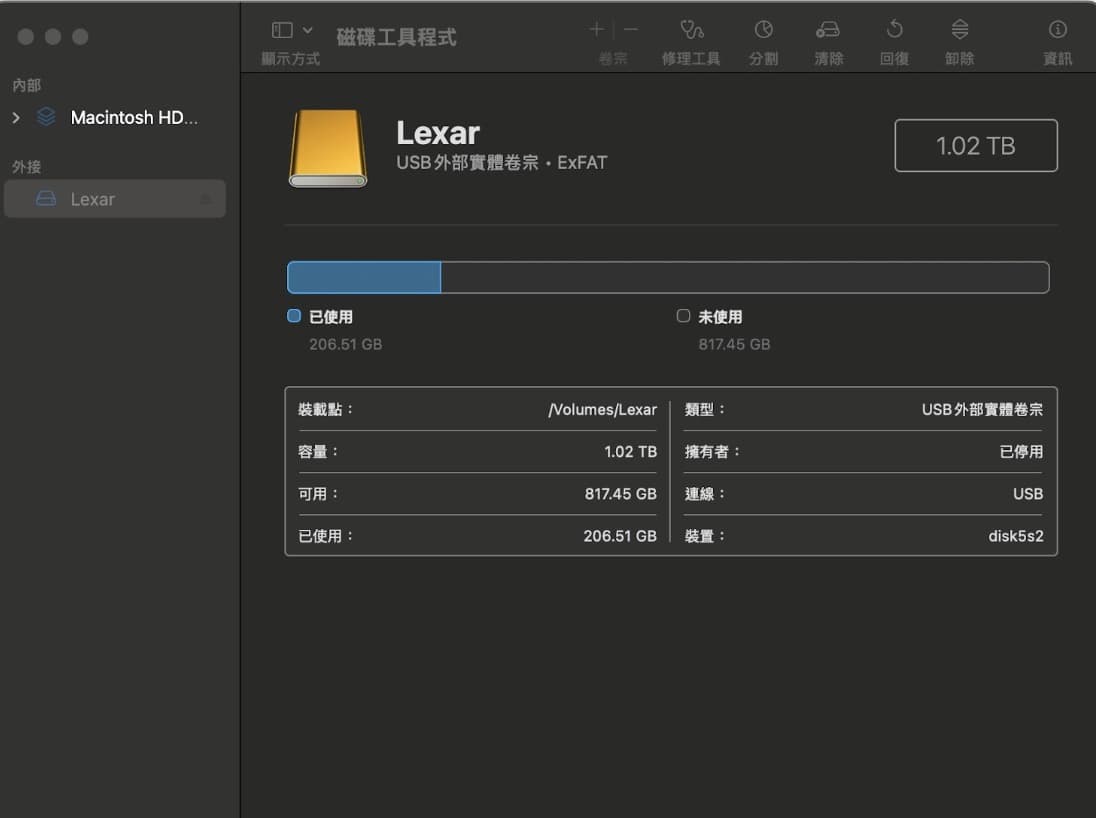Run the 修理工具 first aid icon
Image resolution: width=1096 pixels, height=818 pixels.
coord(691,29)
